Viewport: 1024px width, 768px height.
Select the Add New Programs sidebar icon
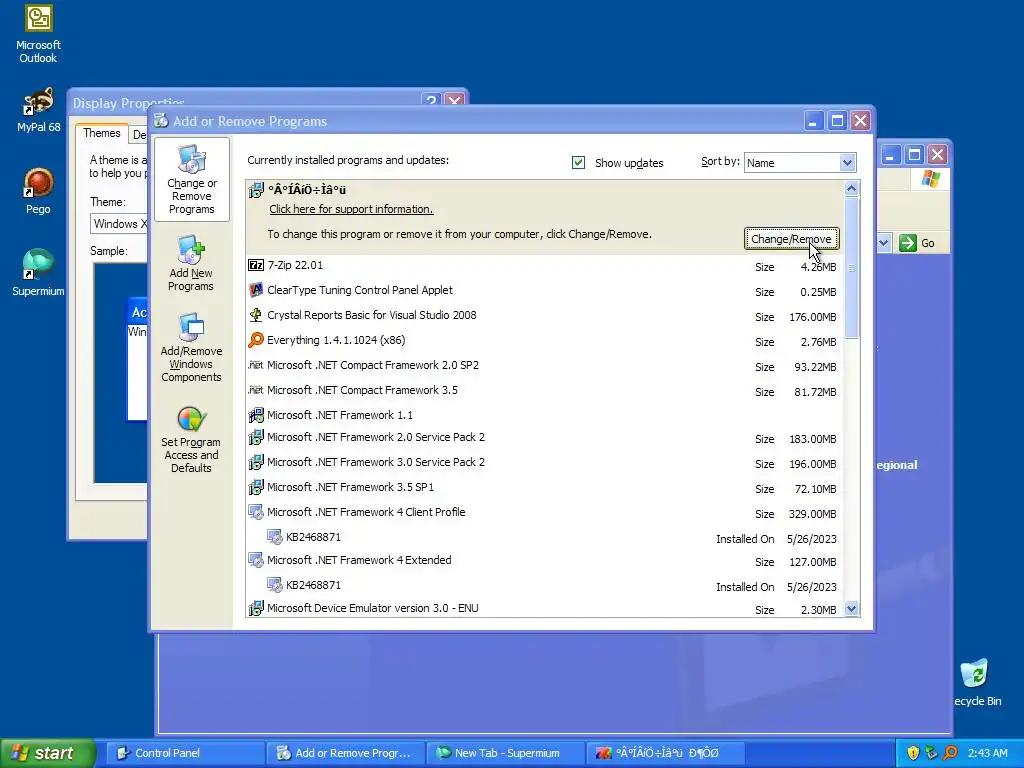pyautogui.click(x=191, y=250)
